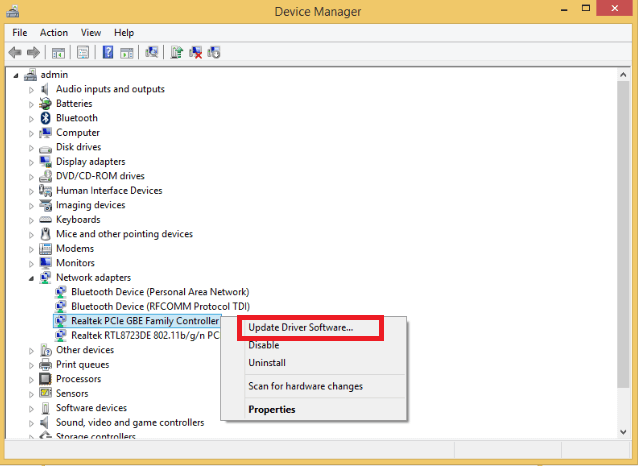
Task: Click the Human Interface Devices icon
Action: pos(45,190)
